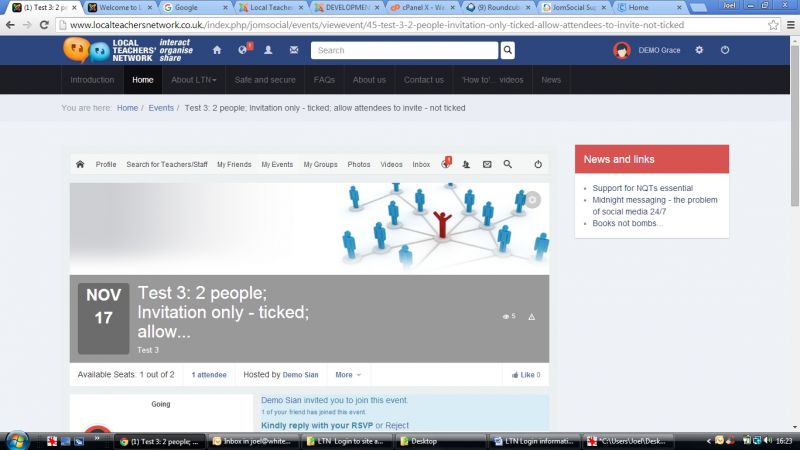Screen dimensions: 800x450
Task: Click the cover photo edit circle on the banner
Action: click(533, 199)
